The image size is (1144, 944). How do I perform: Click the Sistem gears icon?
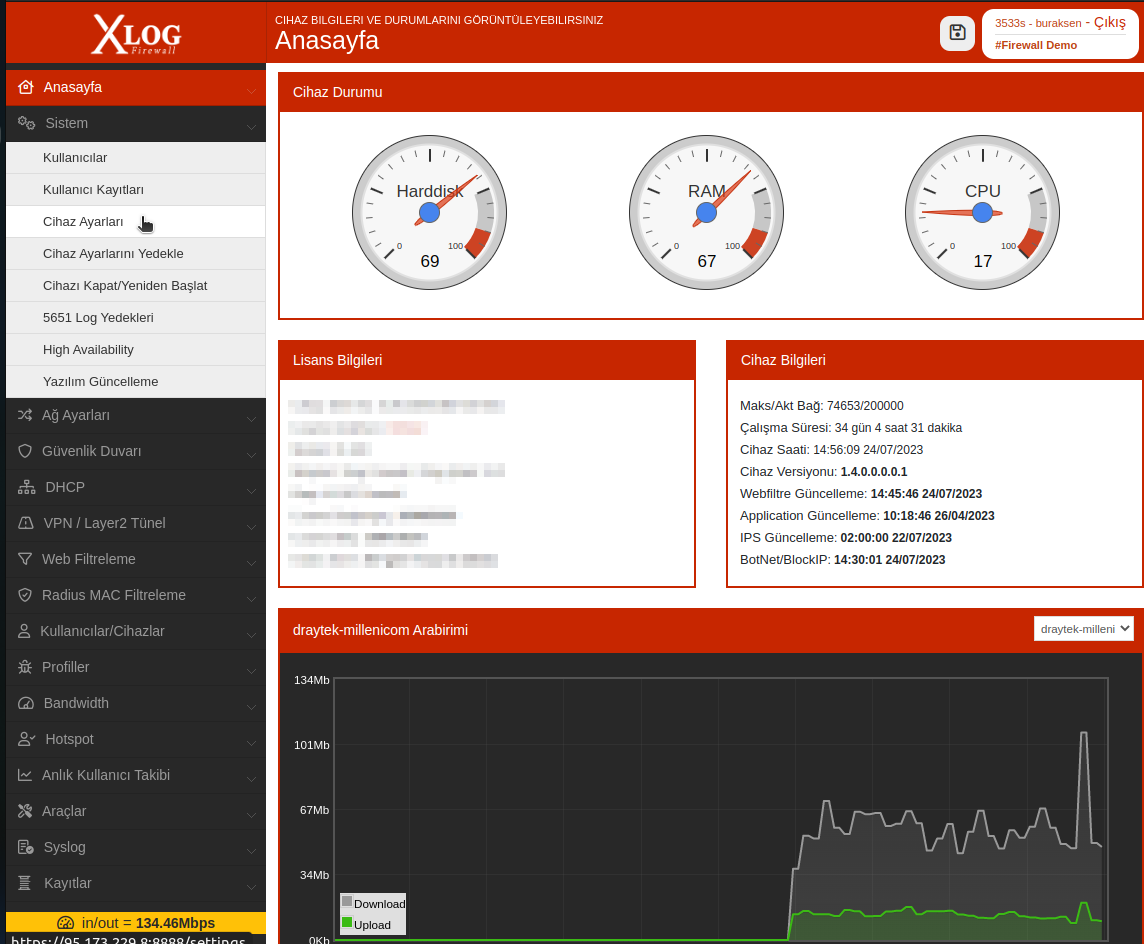point(26,123)
